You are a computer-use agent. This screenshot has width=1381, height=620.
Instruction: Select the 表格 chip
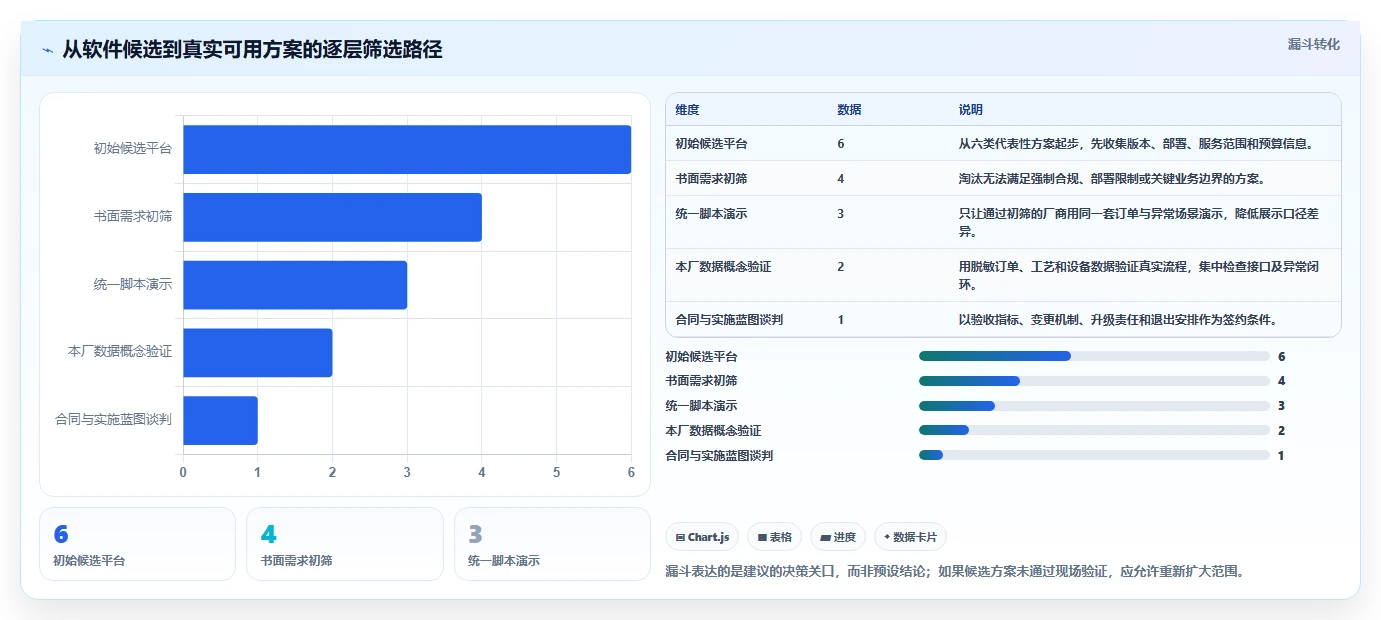(x=774, y=537)
